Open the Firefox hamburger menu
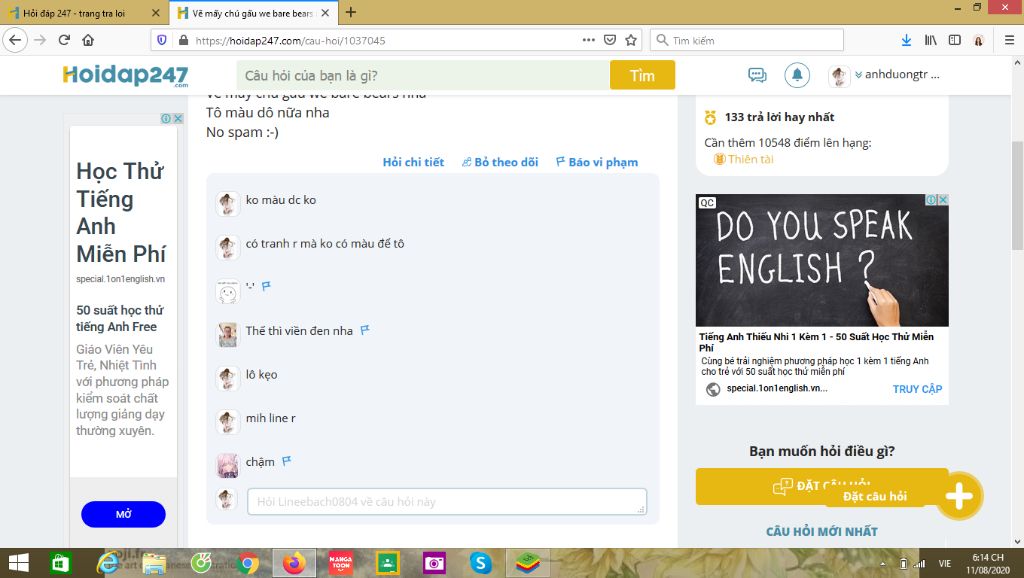 pos(1009,40)
